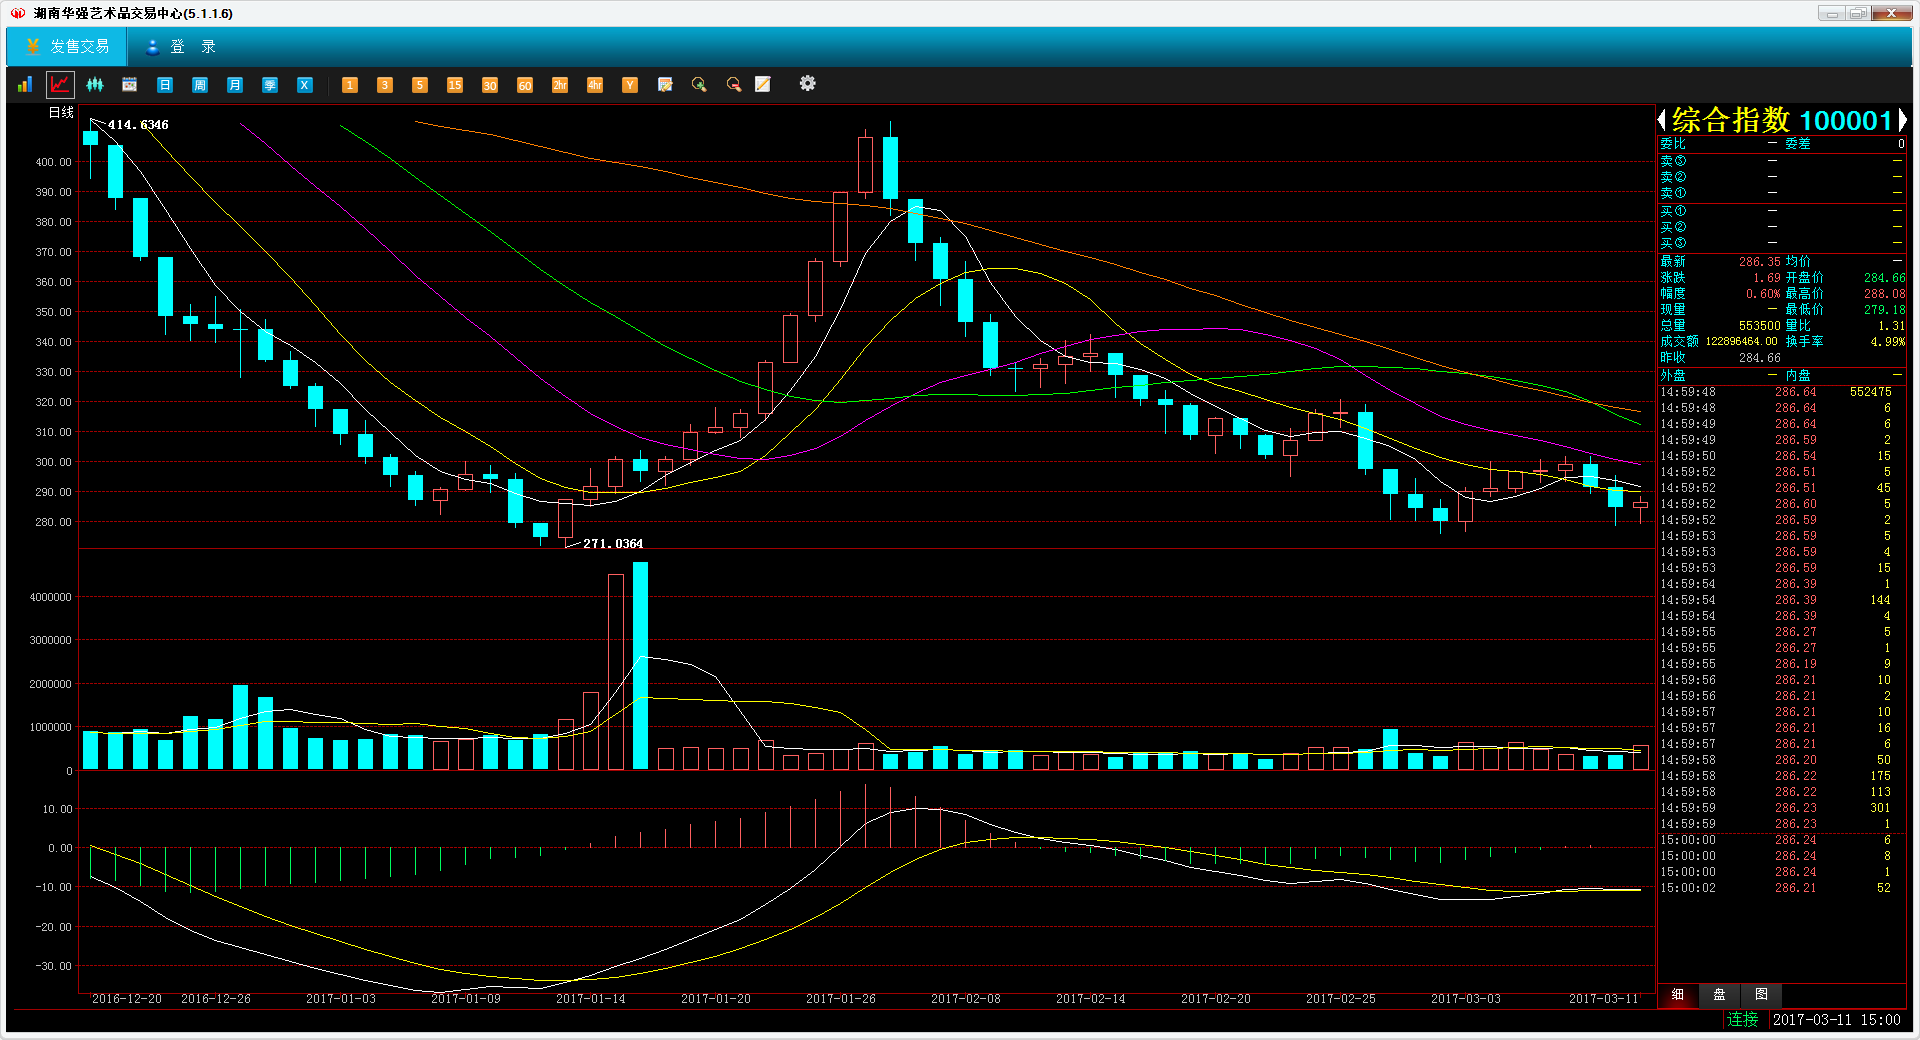The image size is (1920, 1040).
Task: Open the 发售交易 tab
Action: tap(67, 47)
